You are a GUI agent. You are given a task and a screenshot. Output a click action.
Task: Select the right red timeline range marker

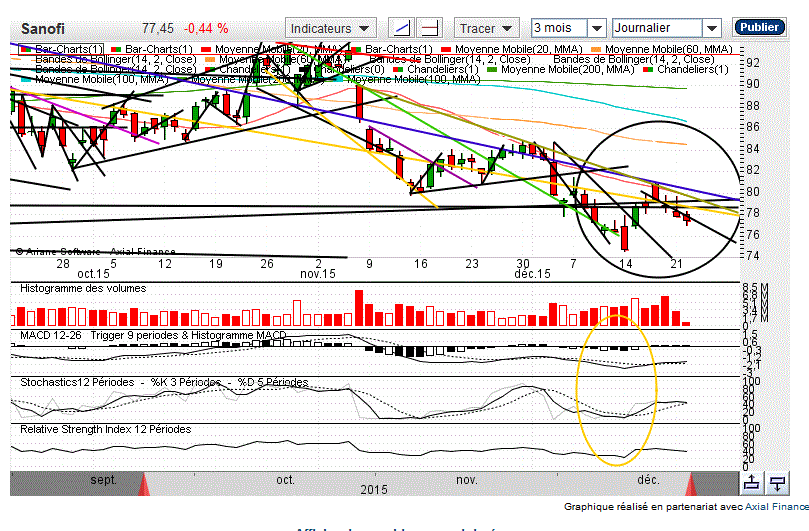(690, 484)
